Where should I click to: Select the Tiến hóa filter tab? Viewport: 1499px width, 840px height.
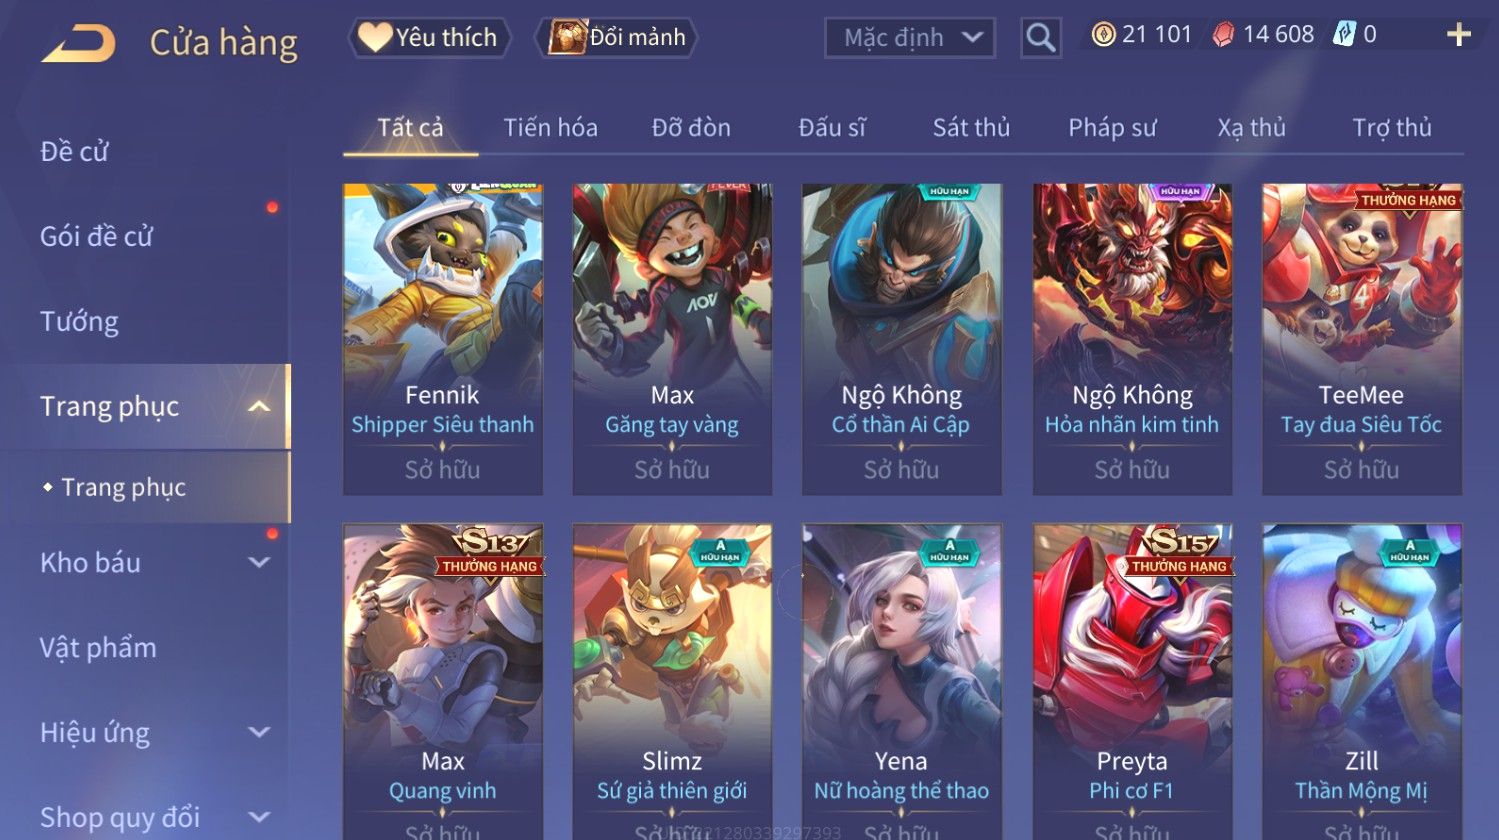click(550, 128)
